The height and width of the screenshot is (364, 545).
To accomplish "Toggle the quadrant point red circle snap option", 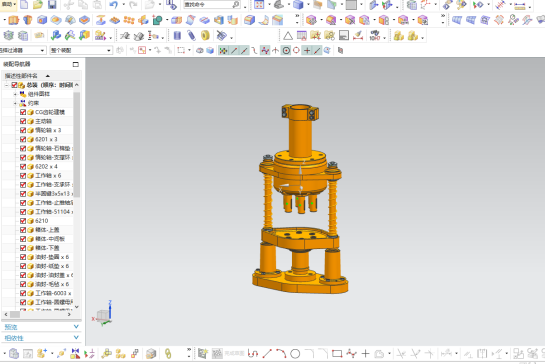I will click(296, 50).
